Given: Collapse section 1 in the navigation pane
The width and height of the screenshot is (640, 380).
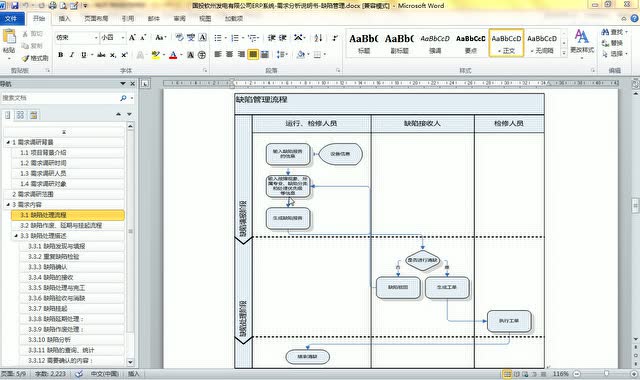Looking at the screenshot, I should [8, 142].
